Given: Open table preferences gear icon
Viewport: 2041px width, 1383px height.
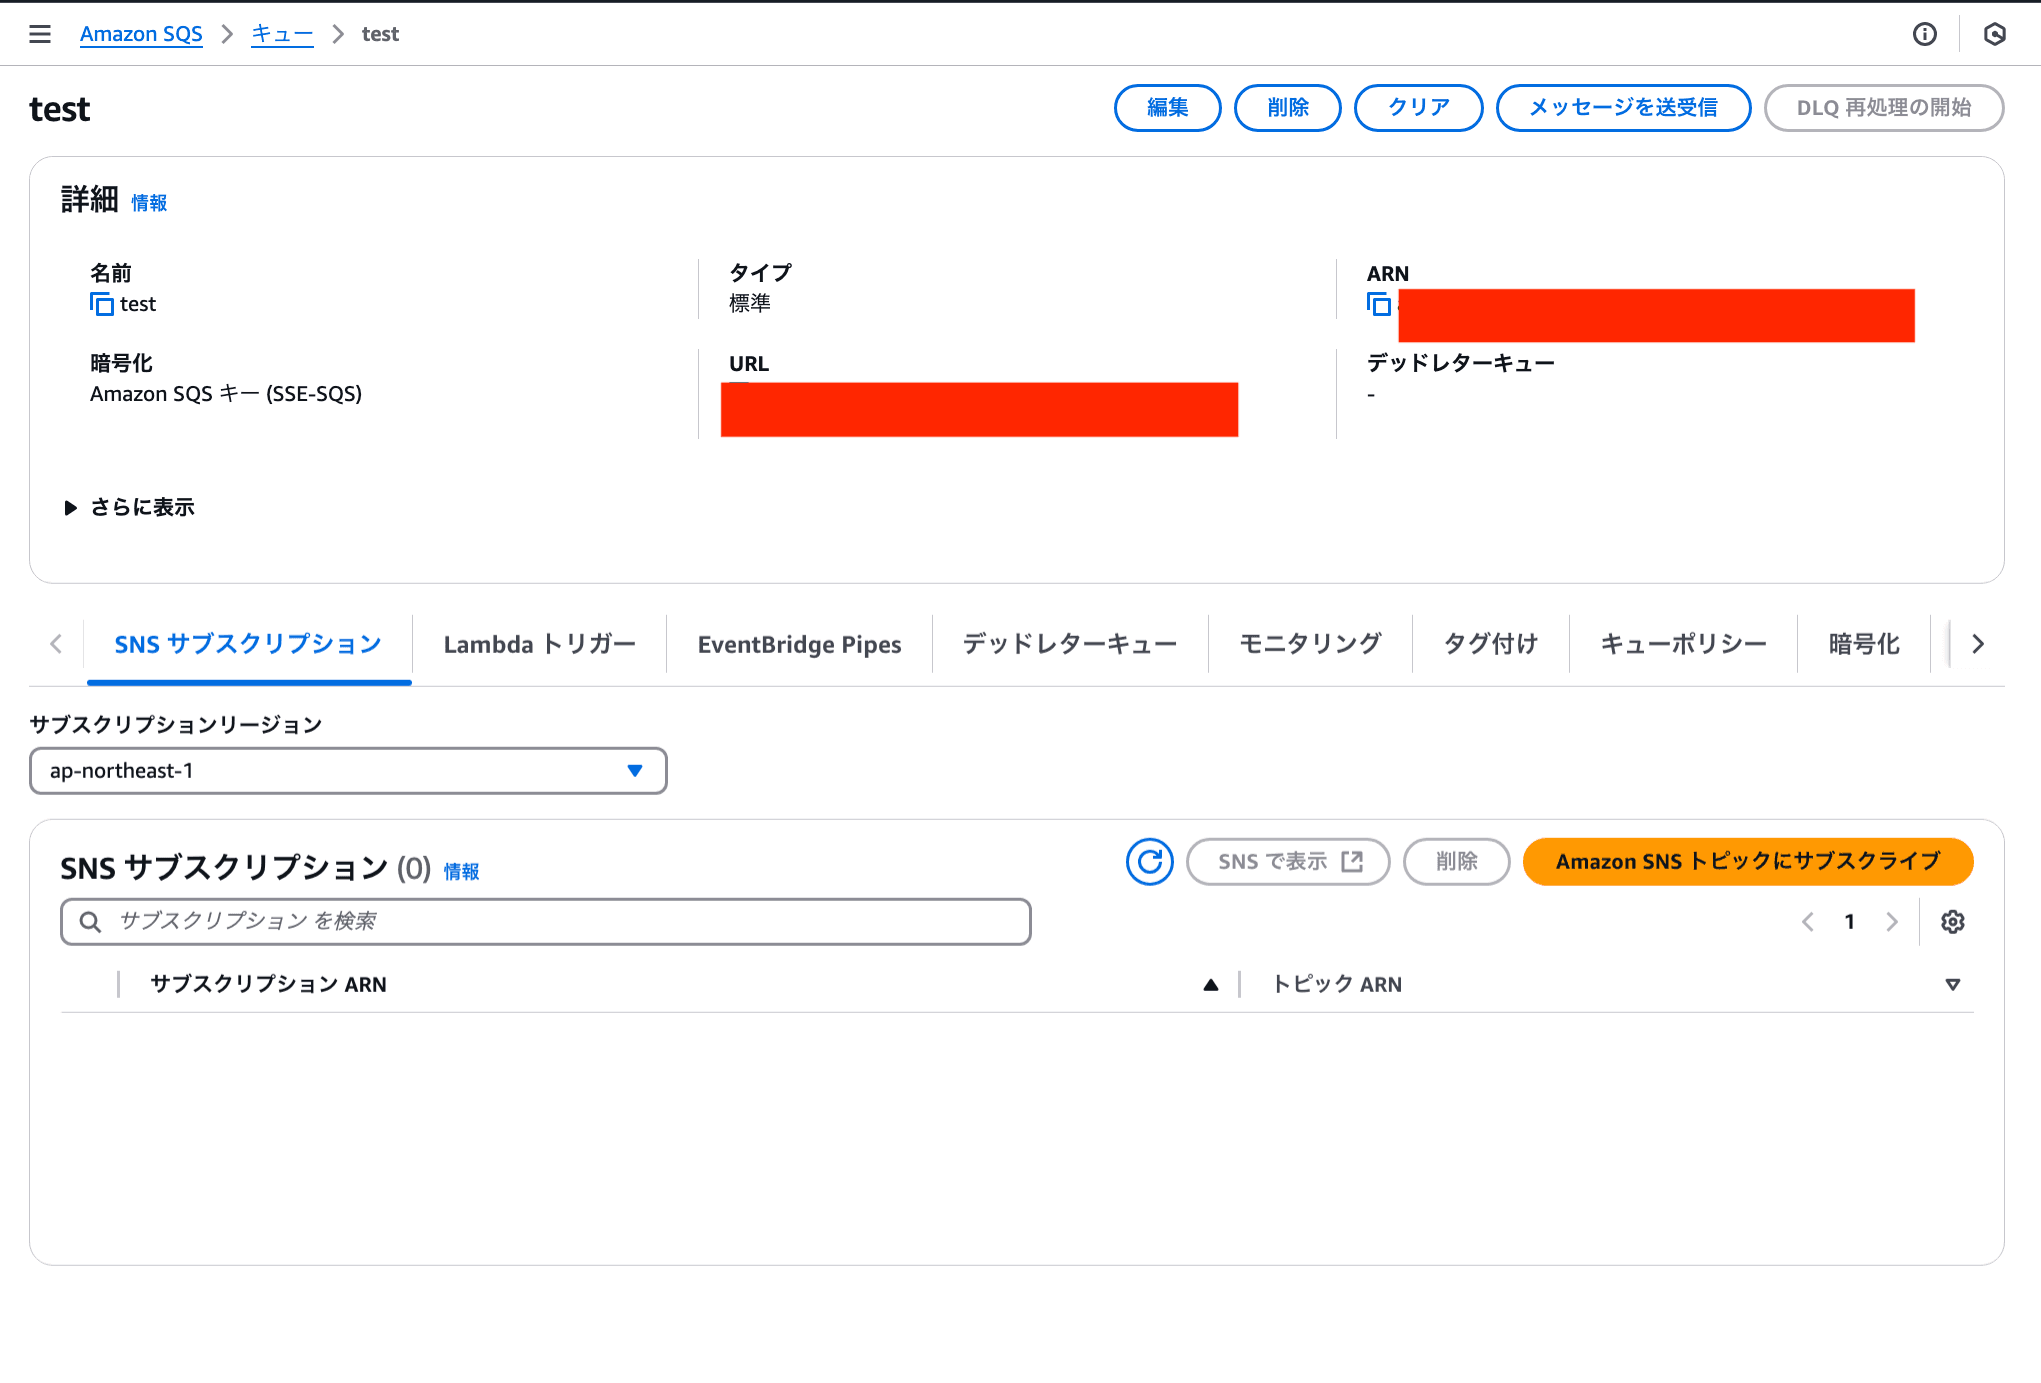Looking at the screenshot, I should [x=1952, y=922].
